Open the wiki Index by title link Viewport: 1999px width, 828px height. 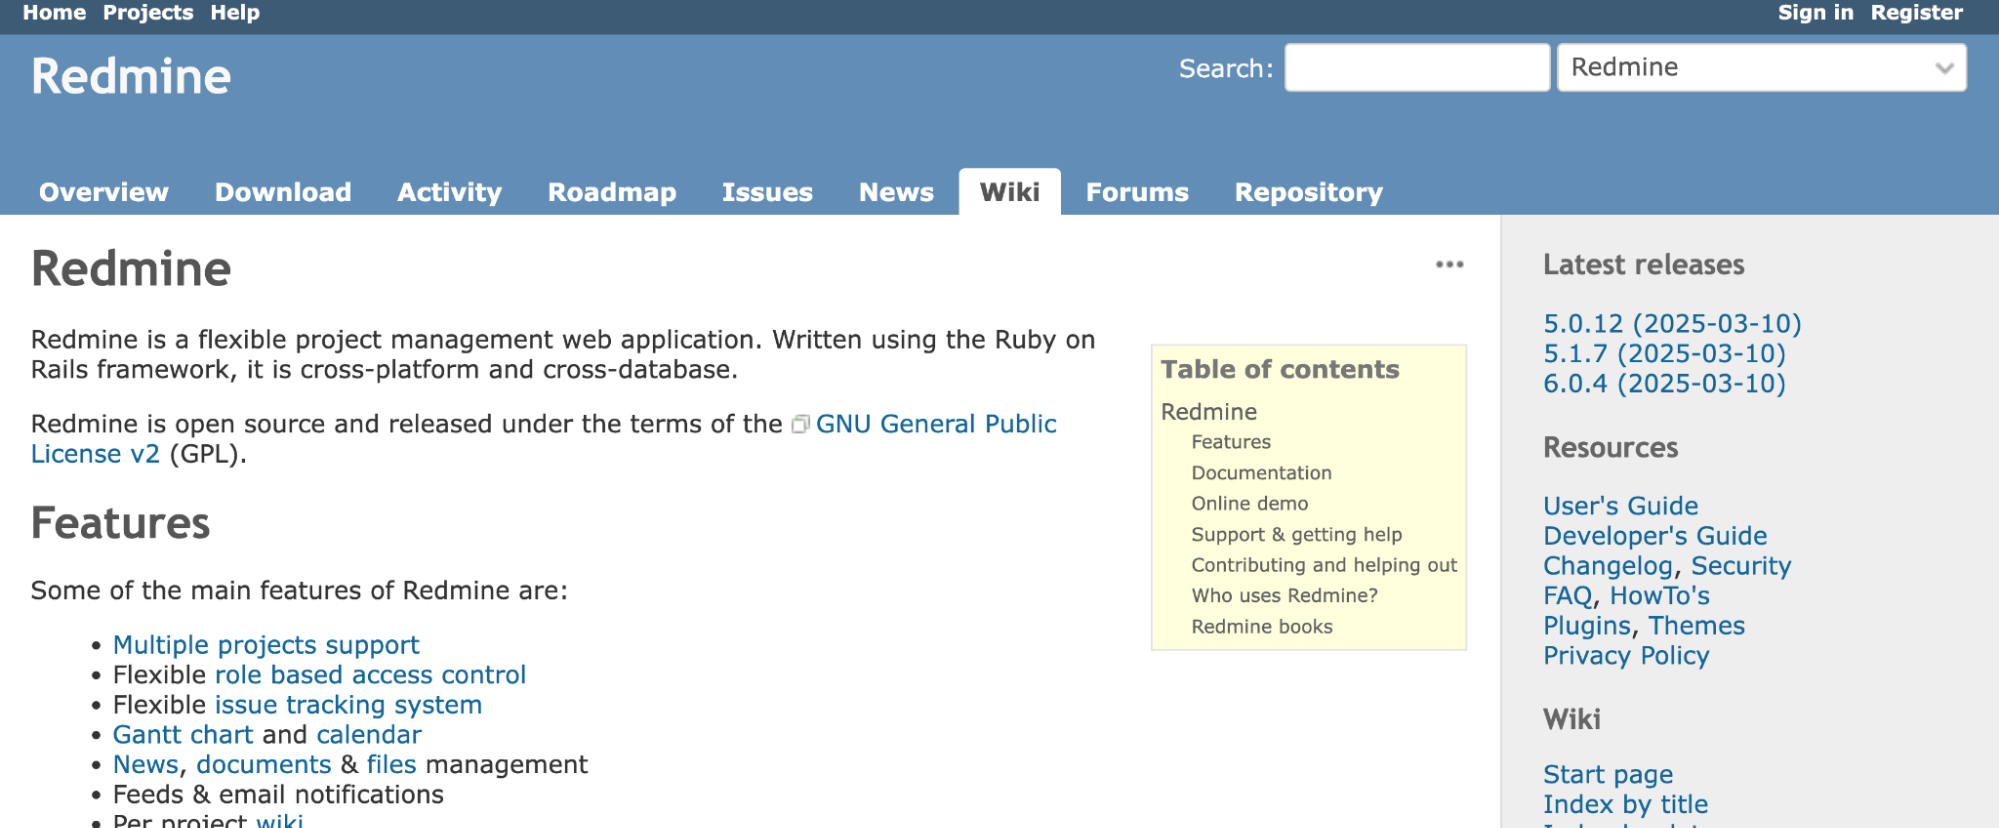[x=1625, y=805]
